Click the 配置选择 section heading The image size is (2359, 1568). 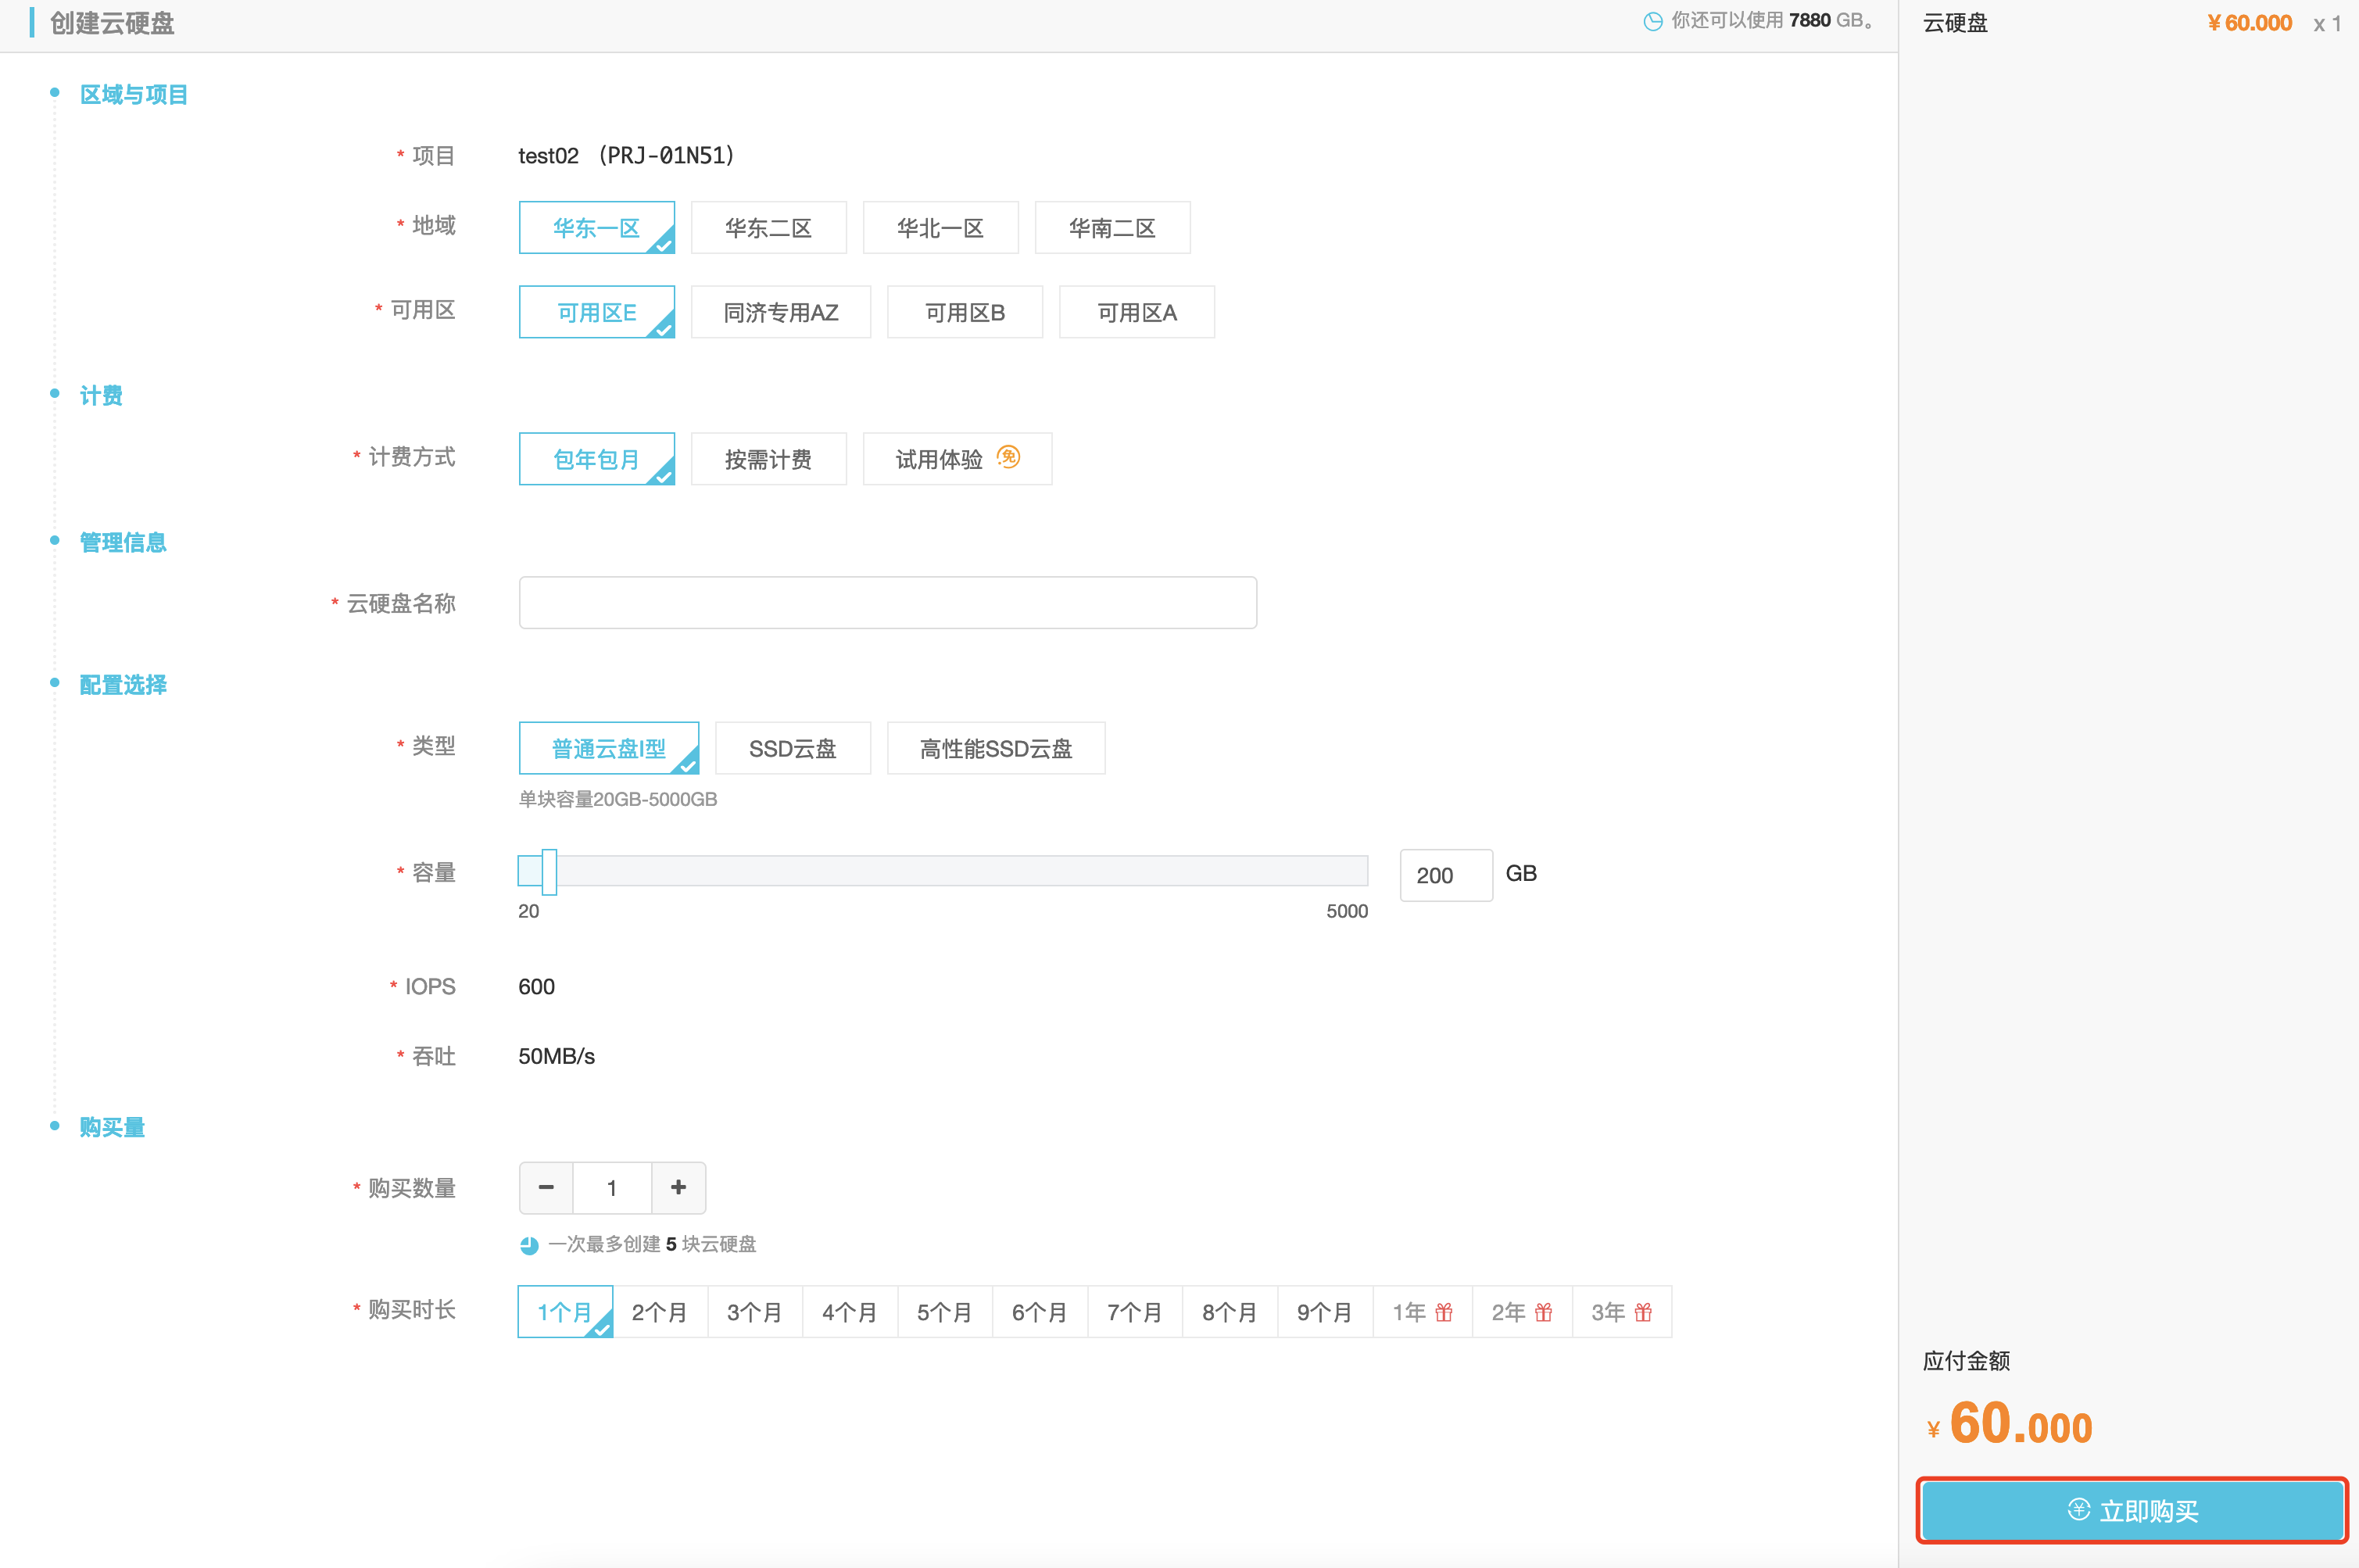123,685
